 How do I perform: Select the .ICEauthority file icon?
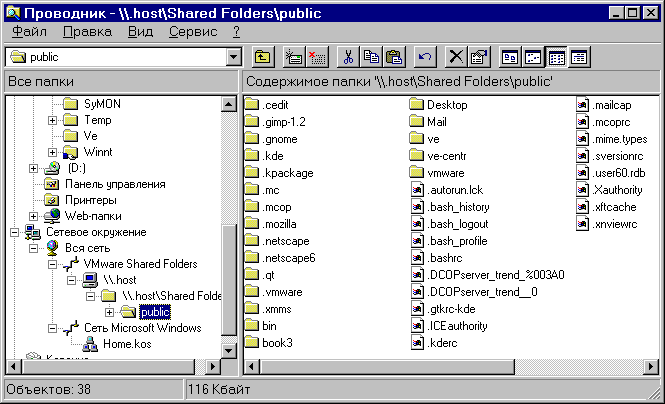point(418,326)
